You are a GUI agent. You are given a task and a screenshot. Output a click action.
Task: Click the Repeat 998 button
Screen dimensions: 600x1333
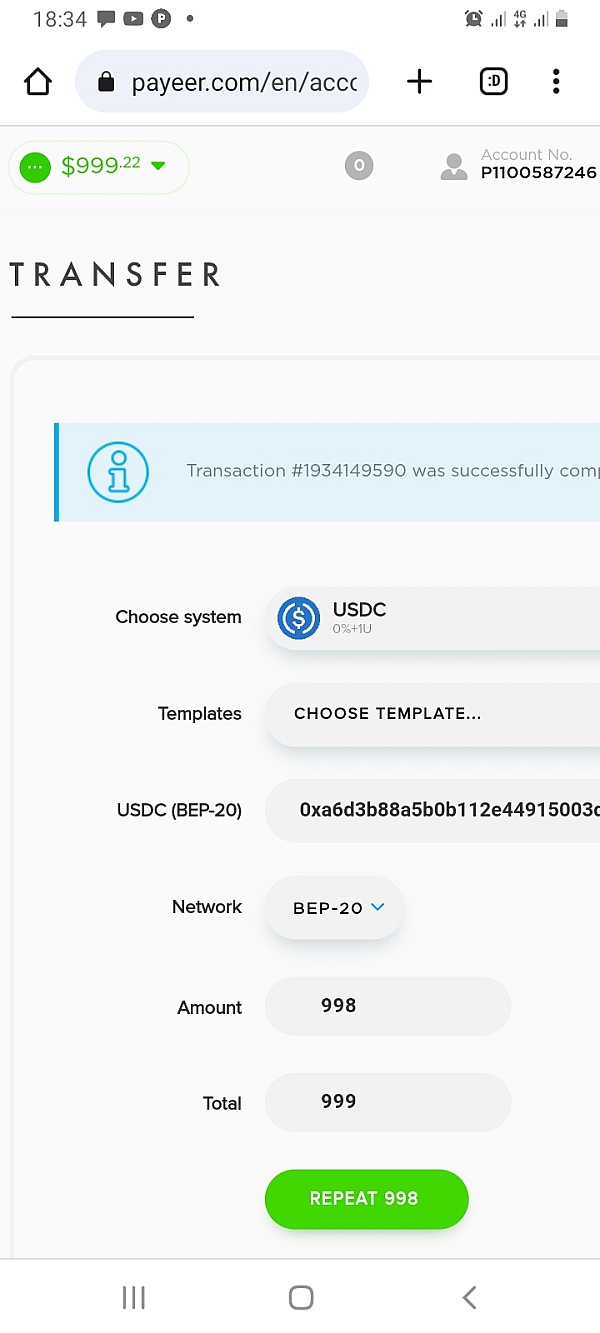366,1199
